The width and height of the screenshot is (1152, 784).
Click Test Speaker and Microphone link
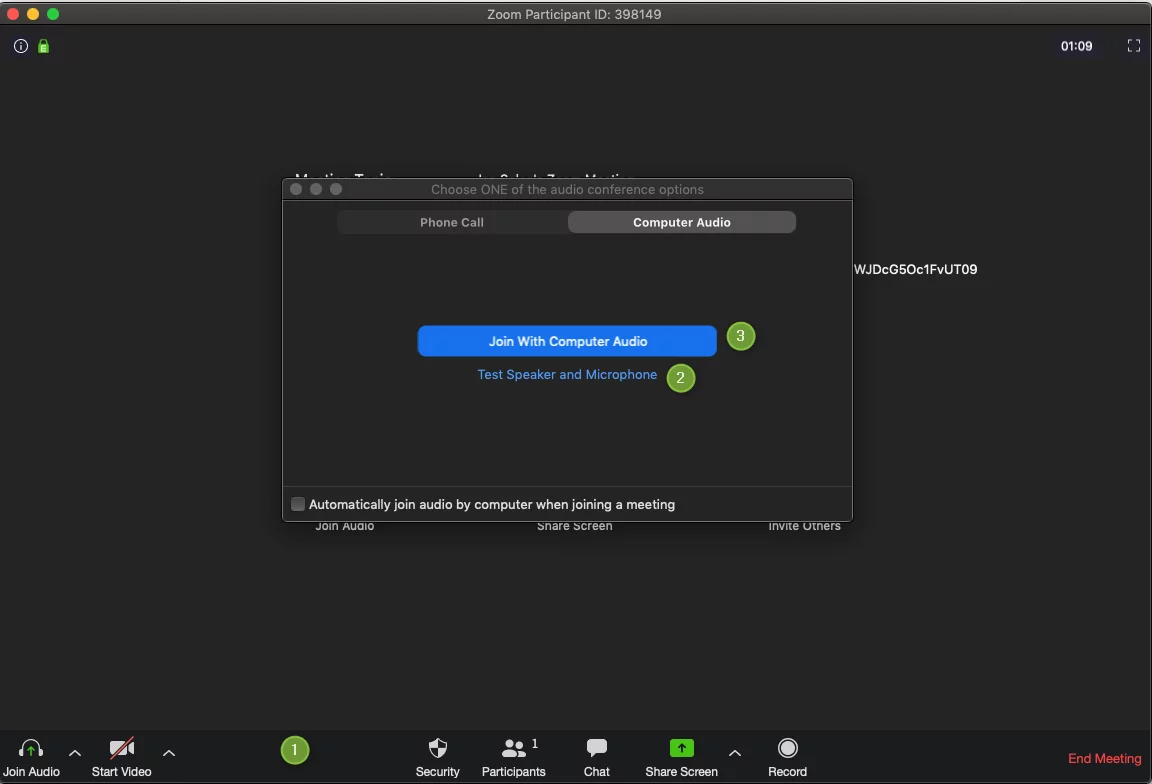click(x=567, y=375)
